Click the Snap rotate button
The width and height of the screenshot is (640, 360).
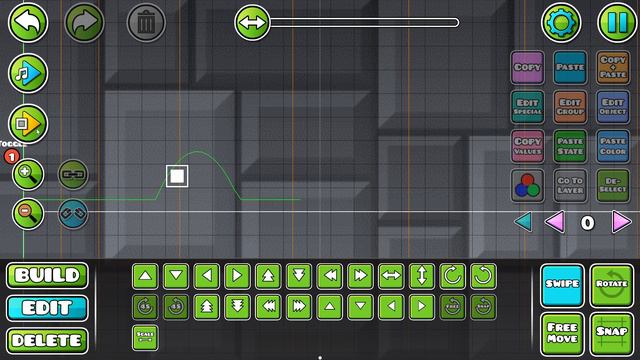tap(483, 307)
